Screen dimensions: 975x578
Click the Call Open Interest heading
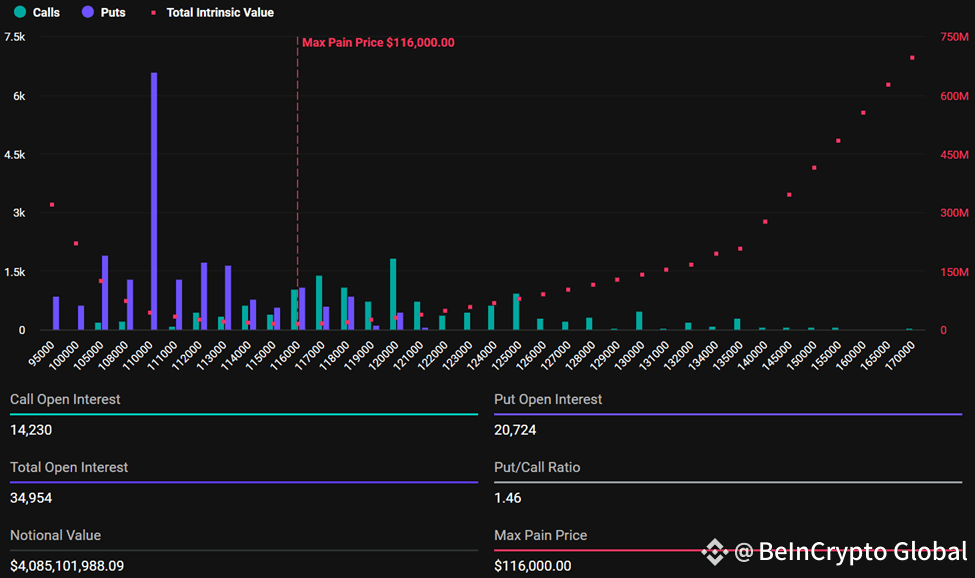65,399
